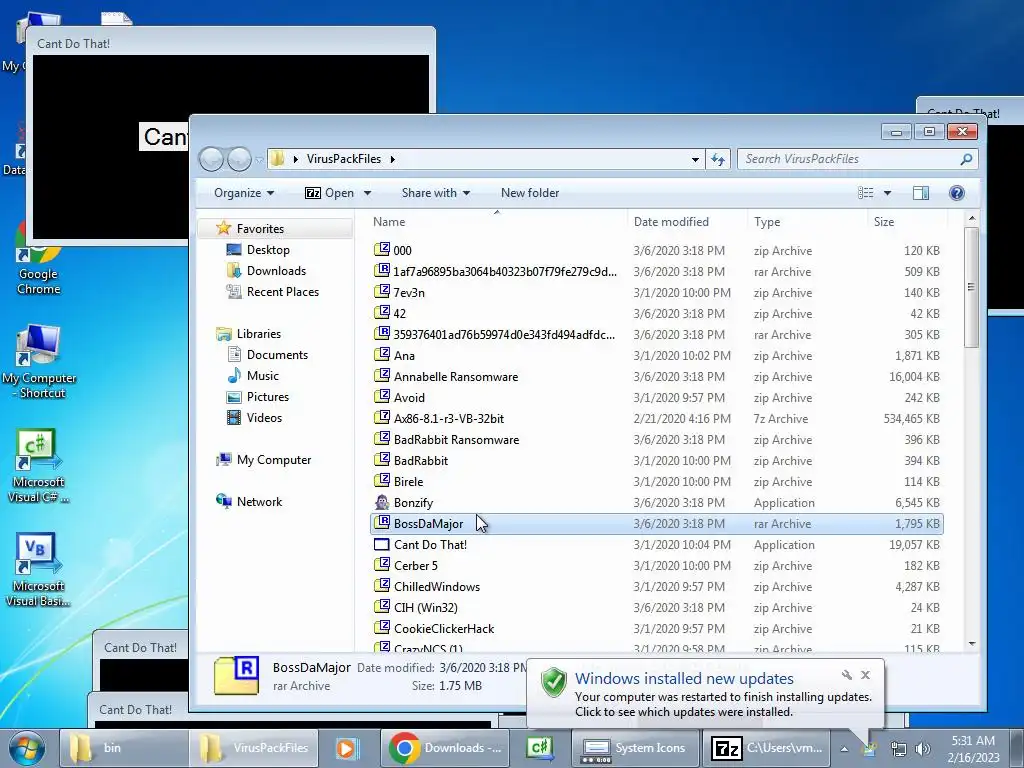Viewport: 1024px width, 768px height.
Task: Click the Open toolbar button
Action: (x=330, y=193)
